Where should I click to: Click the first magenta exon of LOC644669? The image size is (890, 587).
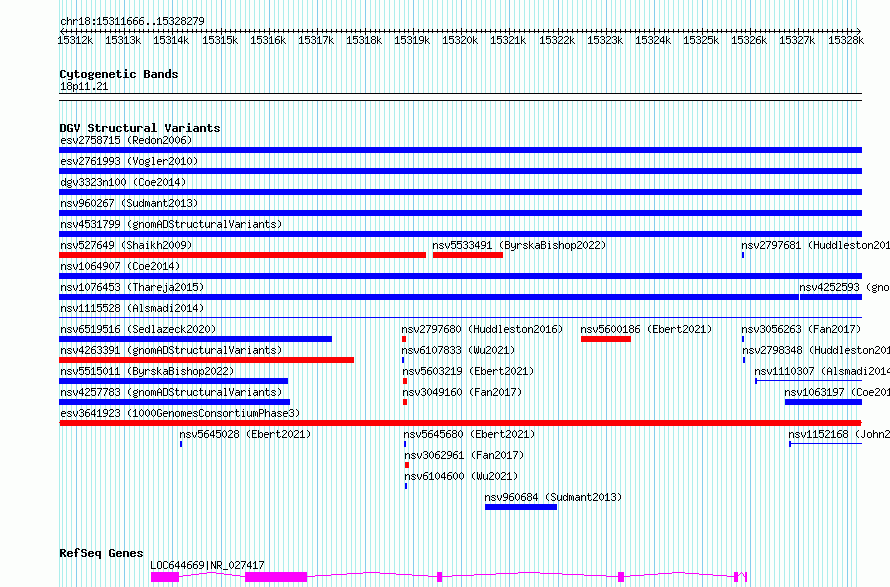[165, 577]
